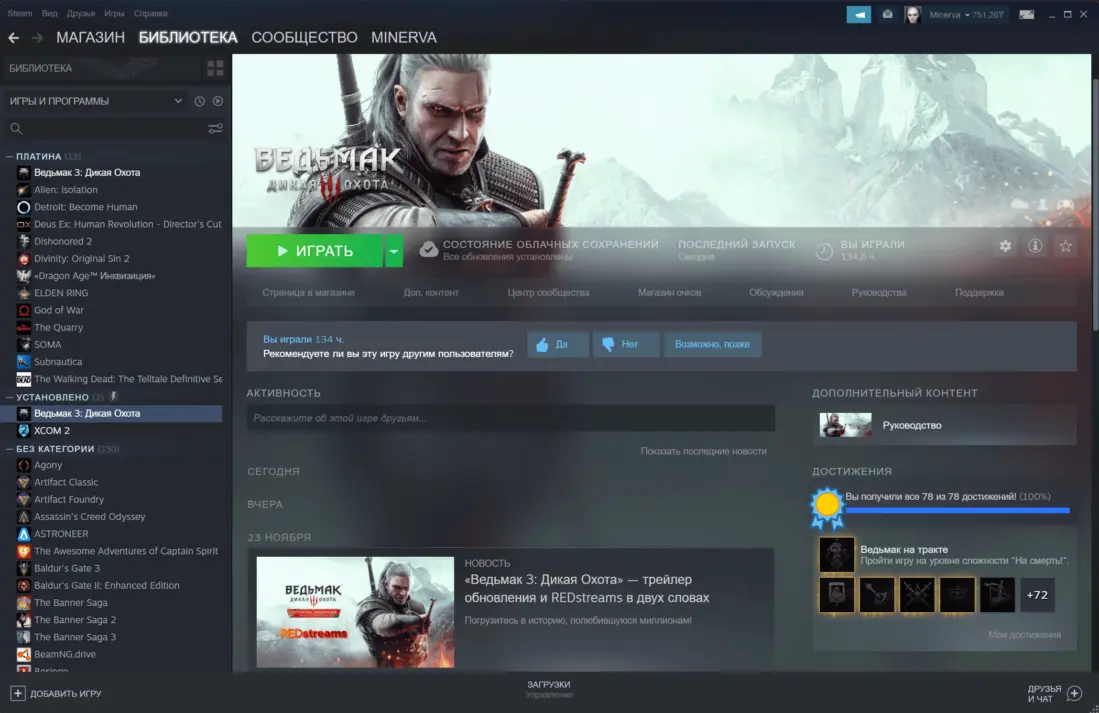The height and width of the screenshot is (713, 1099).
Task: Click thumbs-up Да recommendation button
Action: coord(558,344)
